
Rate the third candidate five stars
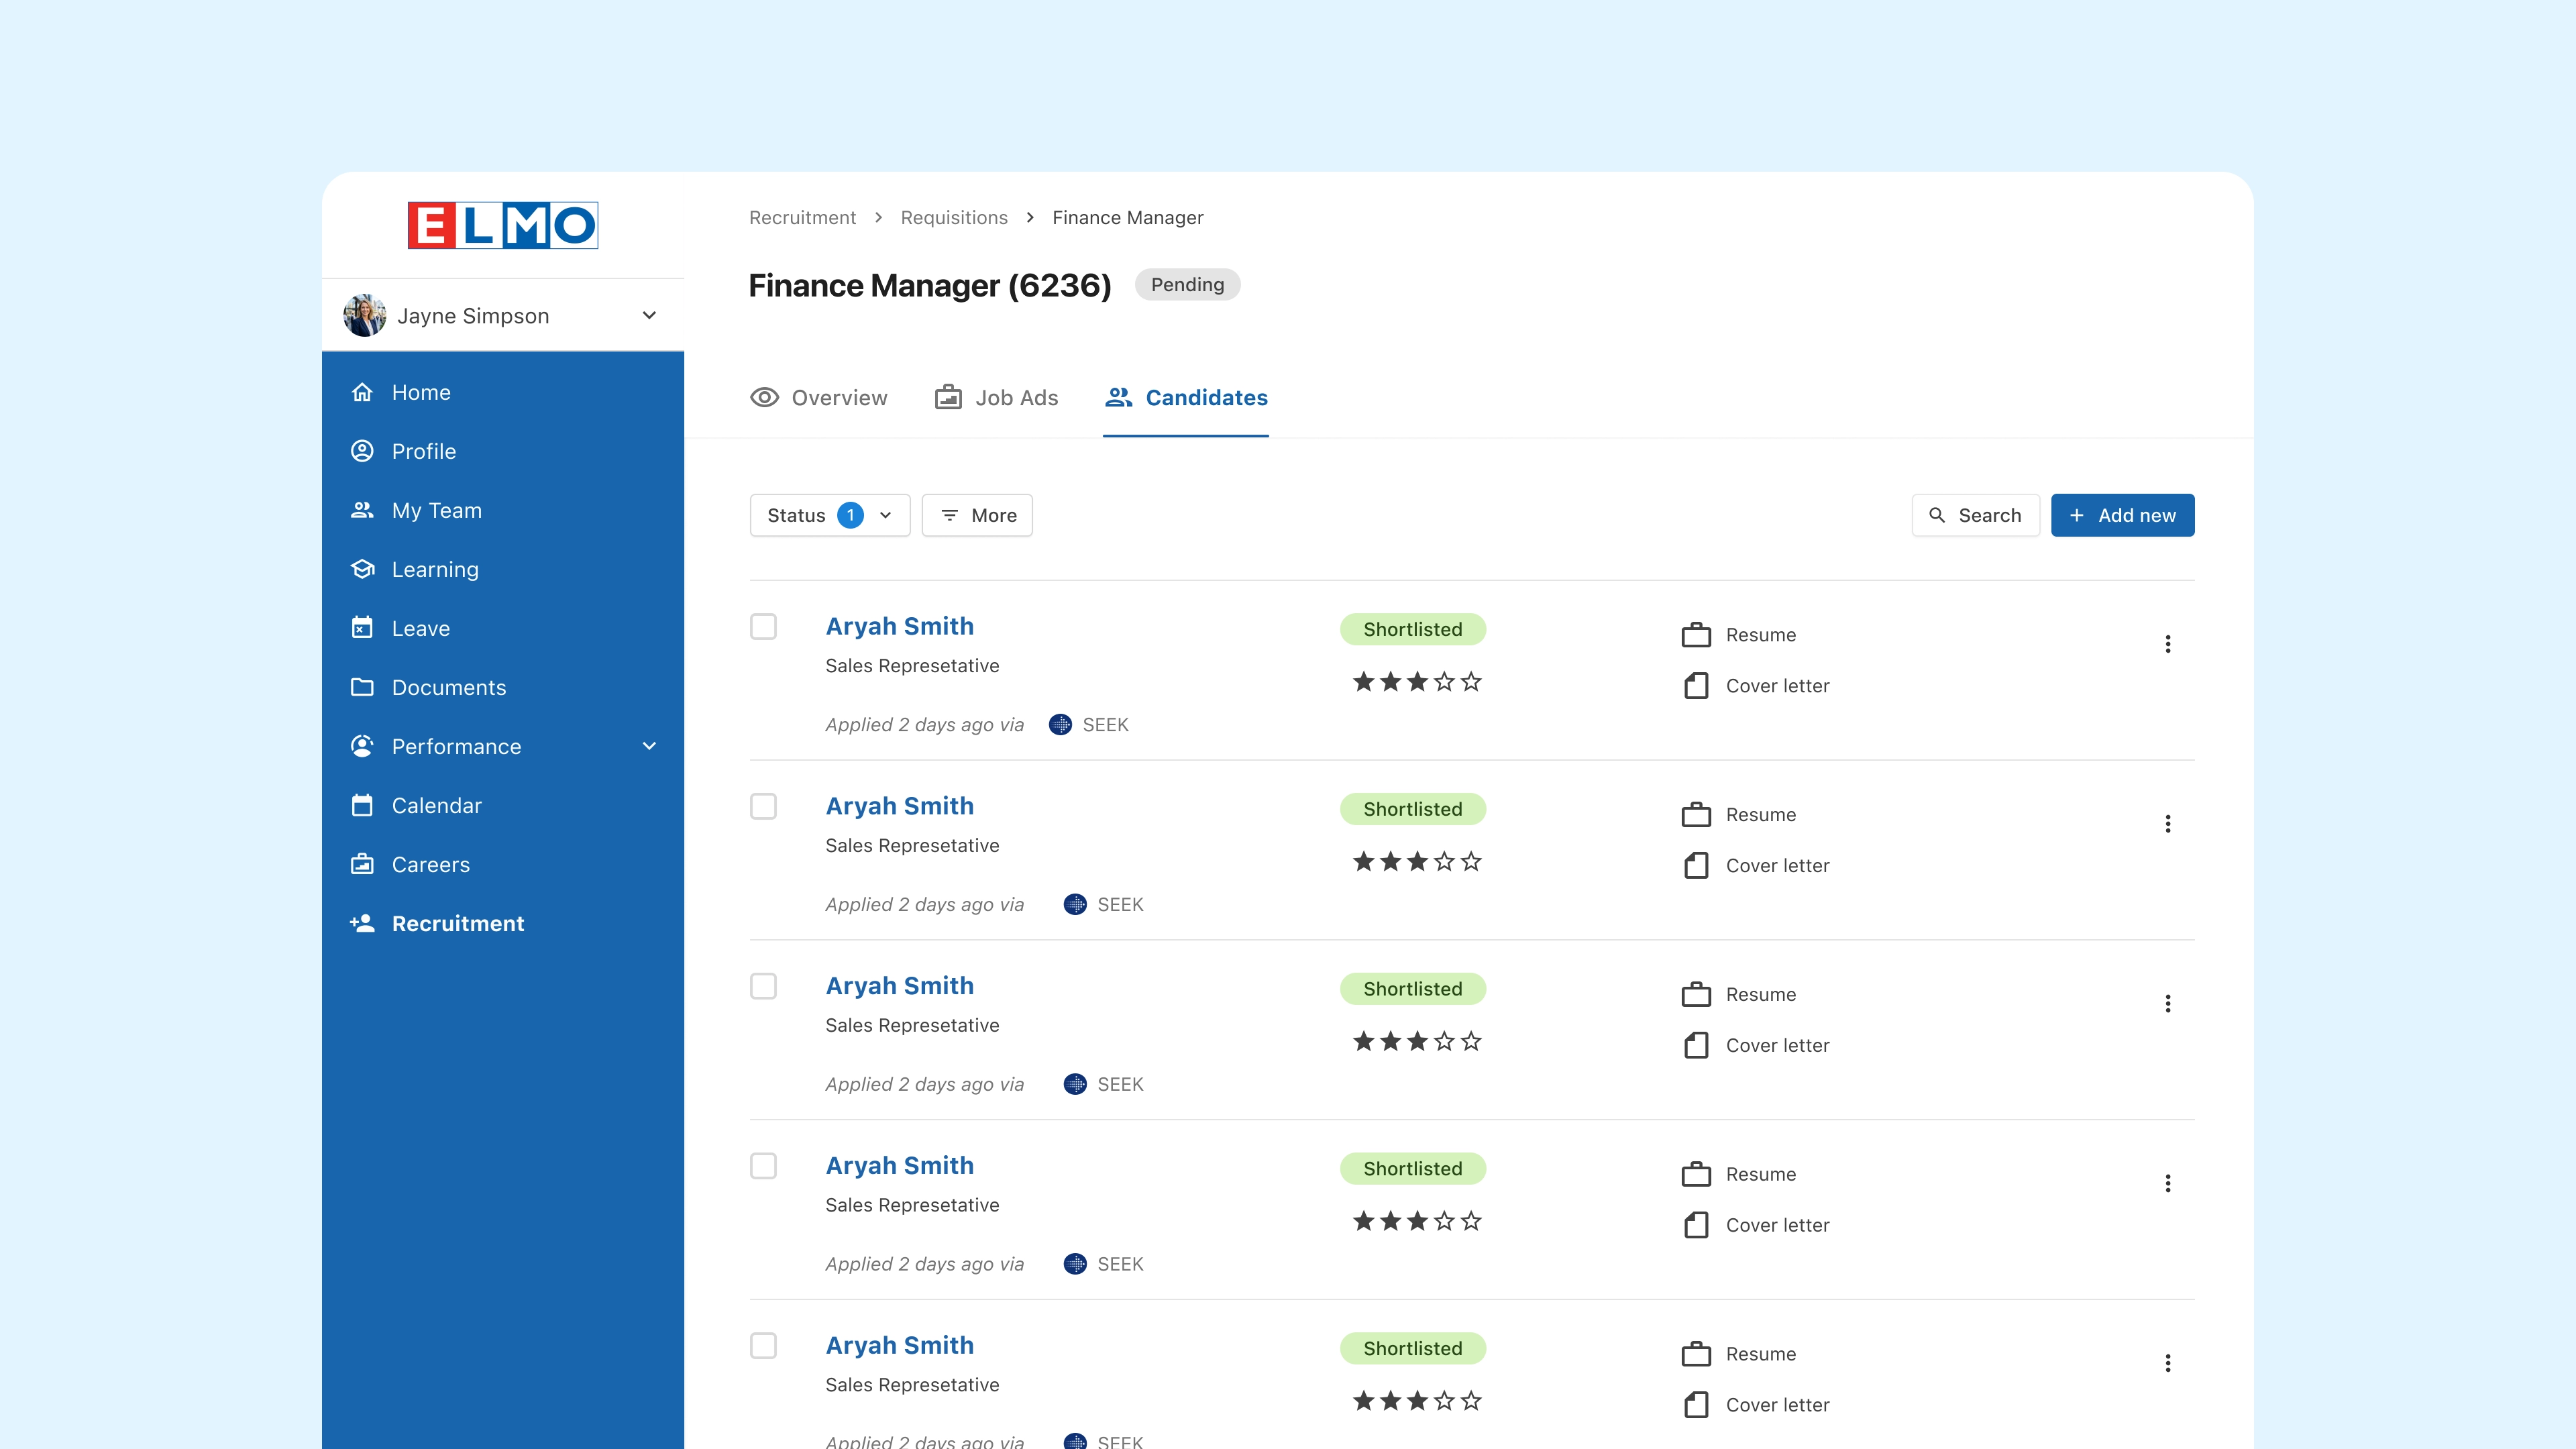pos(1471,1042)
